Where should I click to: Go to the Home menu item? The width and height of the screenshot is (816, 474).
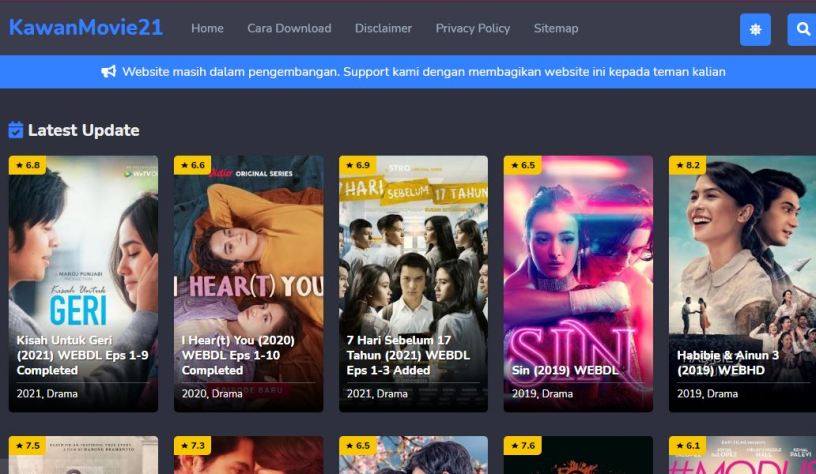tap(207, 29)
